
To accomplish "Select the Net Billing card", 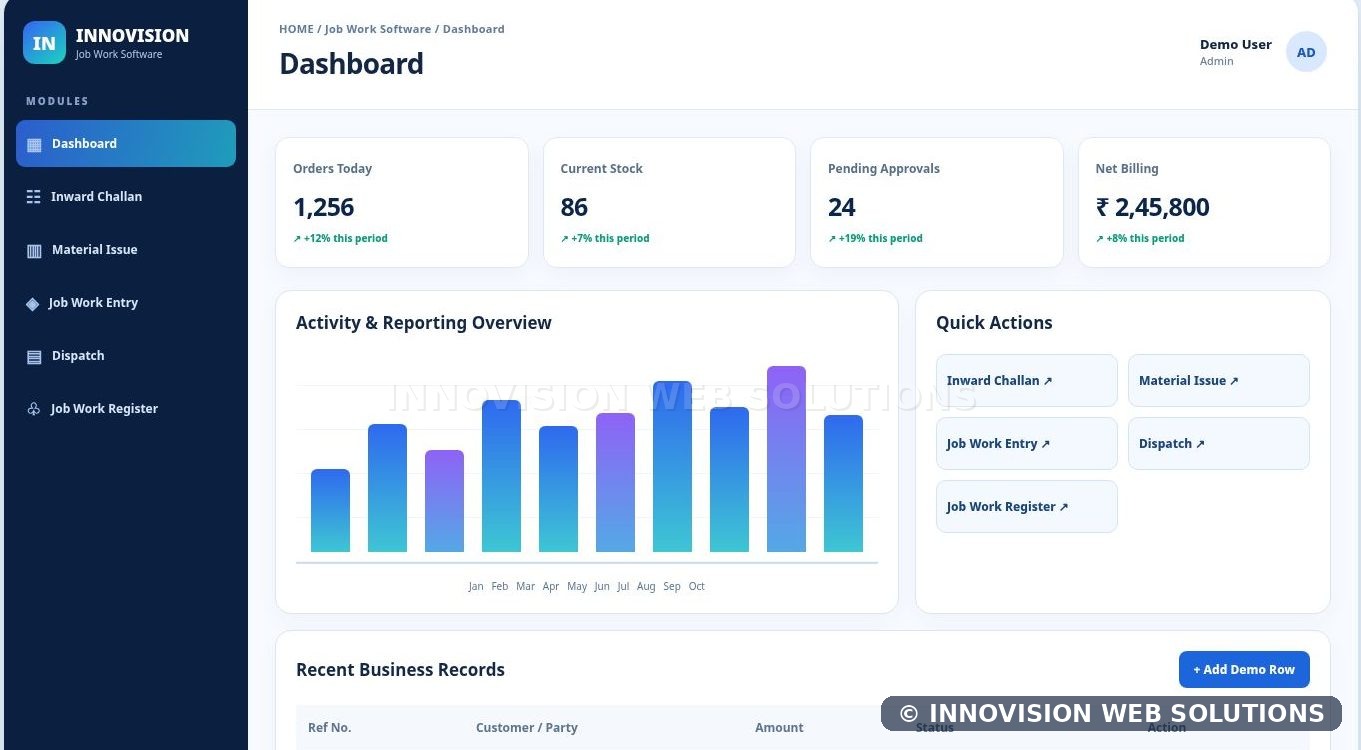I will point(1204,203).
